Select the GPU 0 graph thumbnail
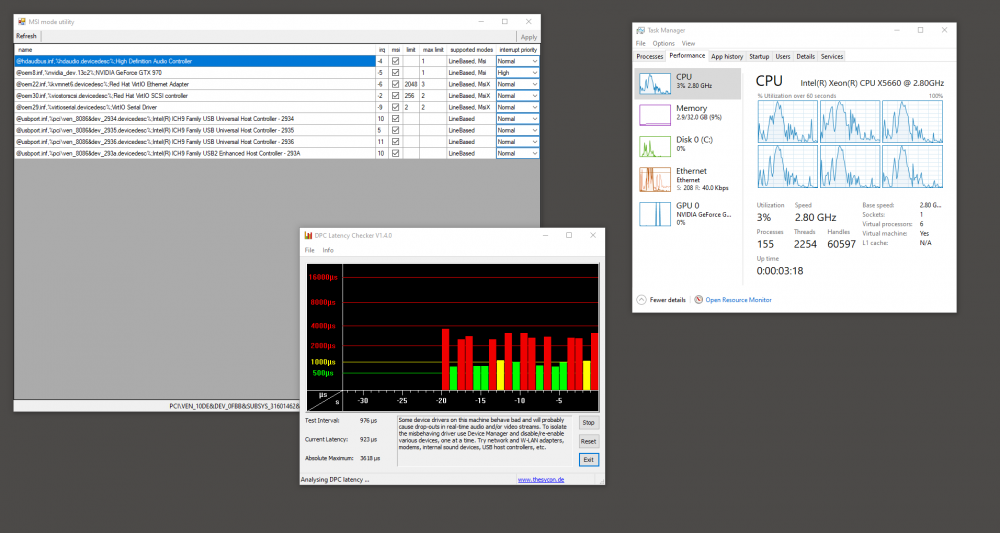Screen dimensions: 1000x533 pyautogui.click(x=654, y=214)
